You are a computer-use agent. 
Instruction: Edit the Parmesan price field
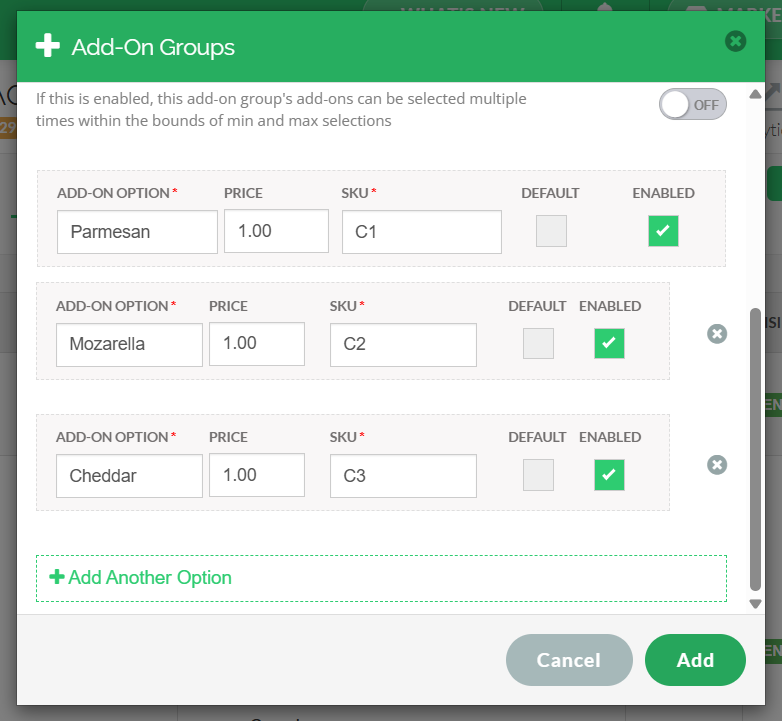(276, 231)
